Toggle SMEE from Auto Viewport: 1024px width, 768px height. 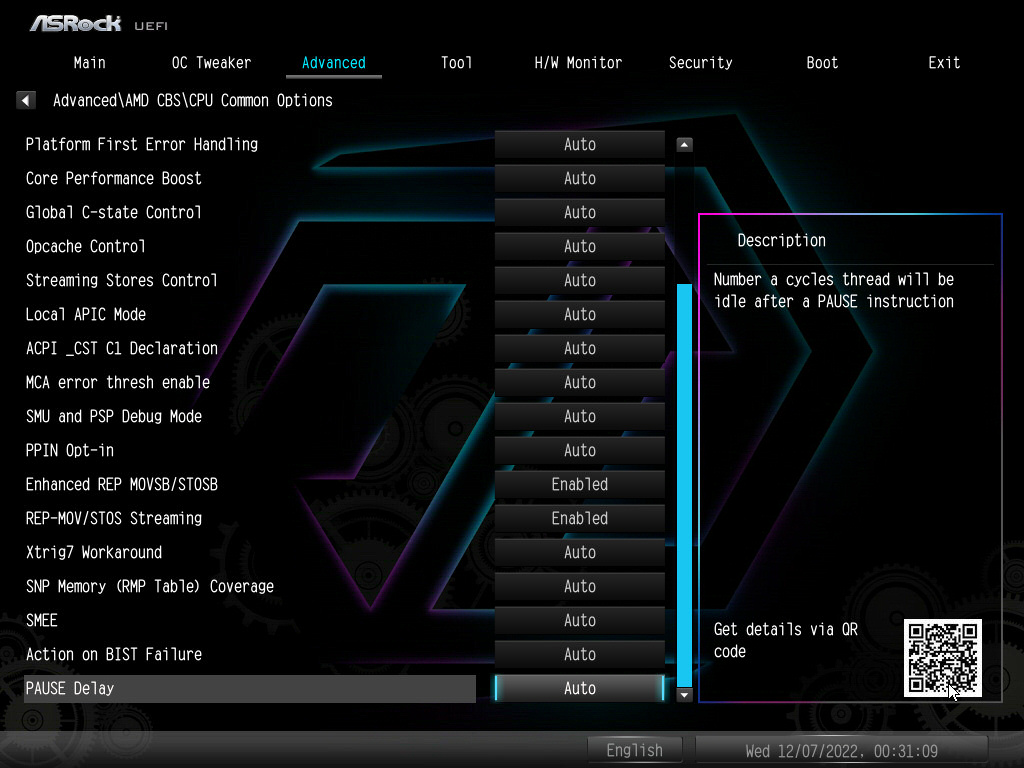click(x=579, y=620)
